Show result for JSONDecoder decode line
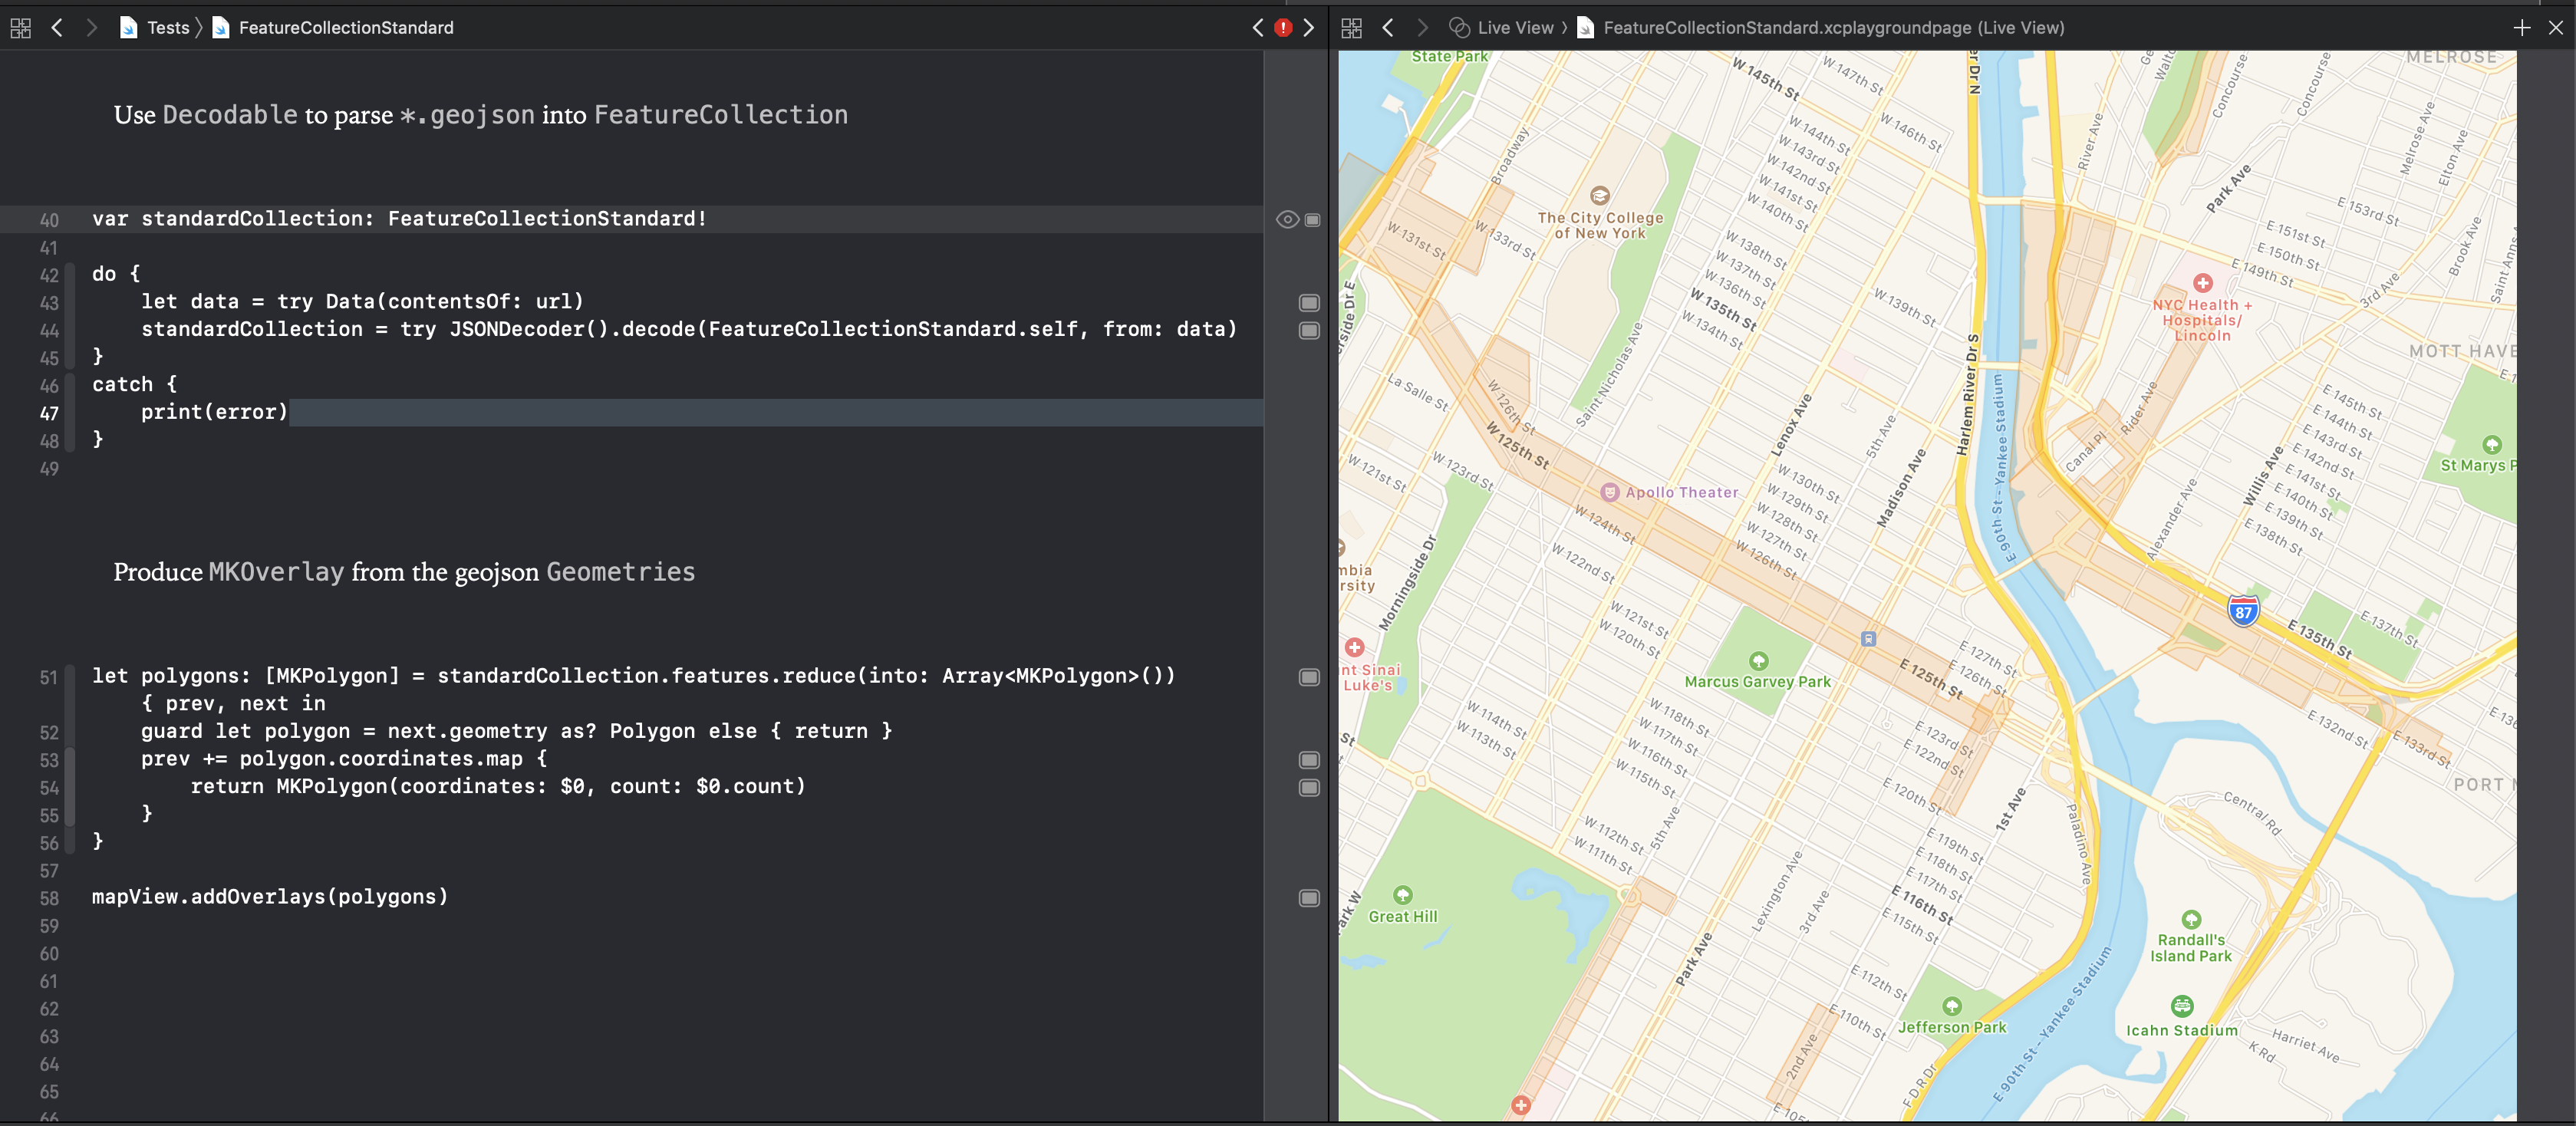The width and height of the screenshot is (2576, 1126). point(1309,331)
